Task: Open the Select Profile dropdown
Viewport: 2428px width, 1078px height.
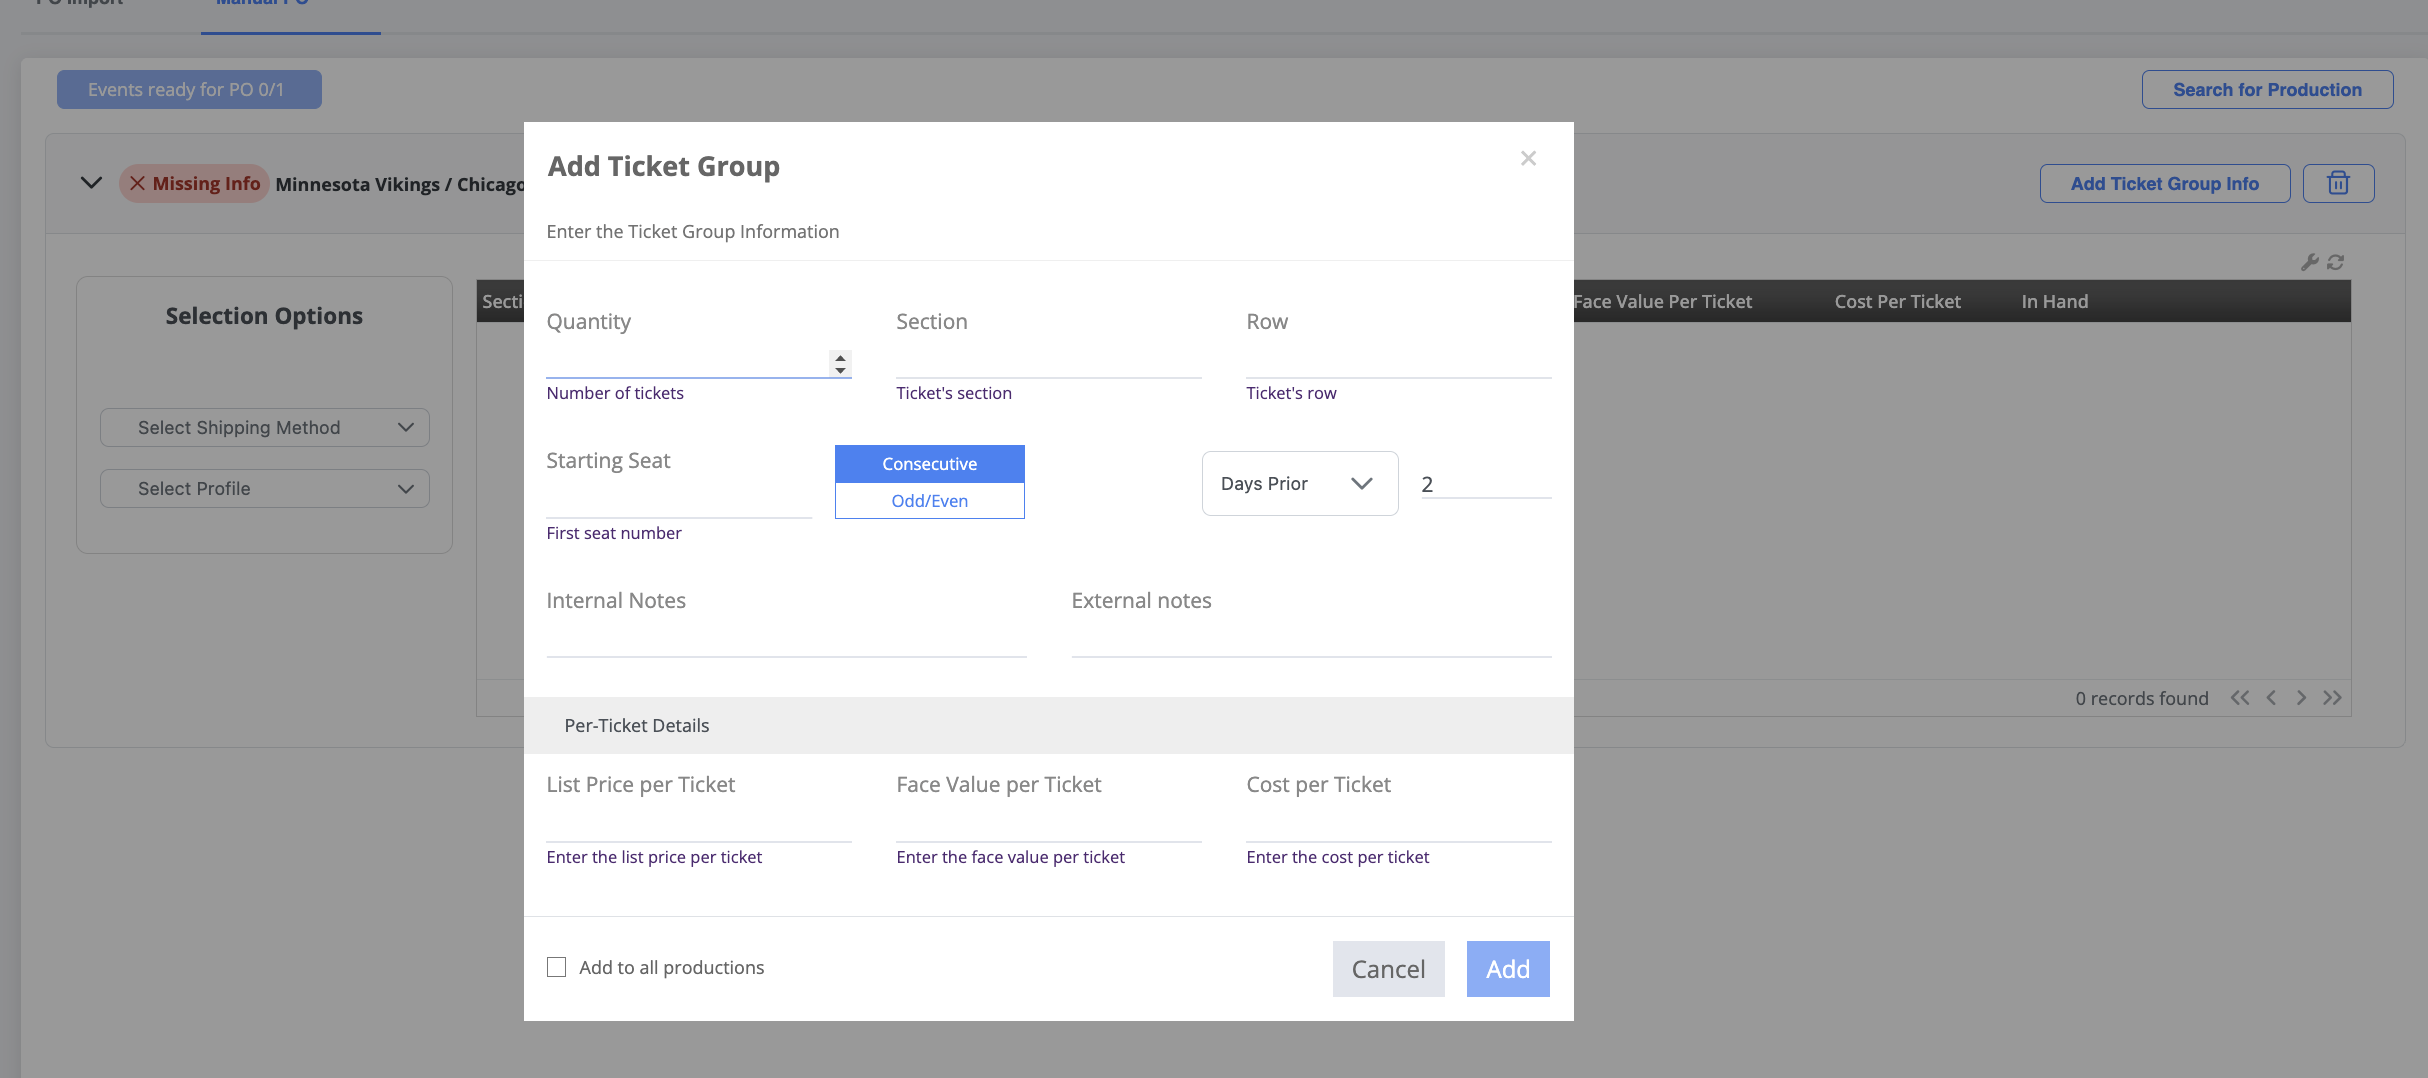Action: (265, 489)
